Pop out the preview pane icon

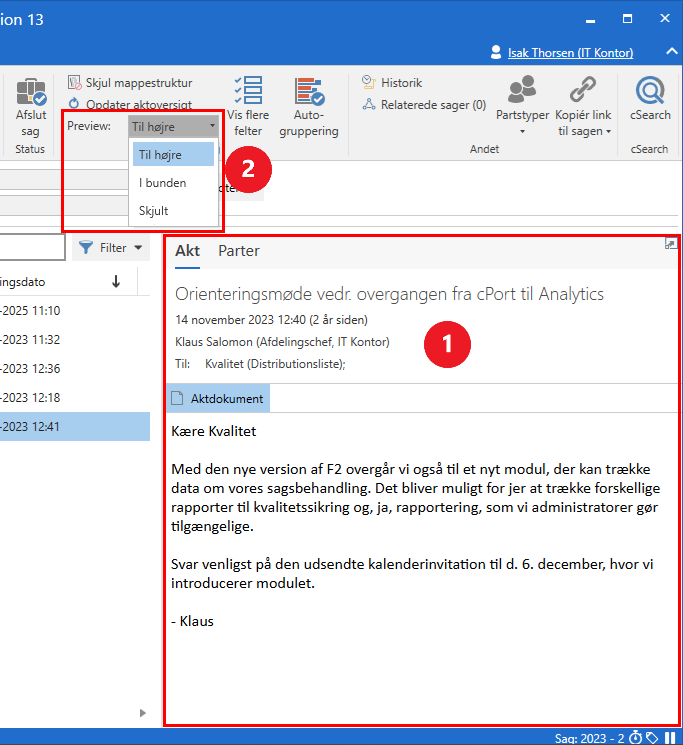671,244
